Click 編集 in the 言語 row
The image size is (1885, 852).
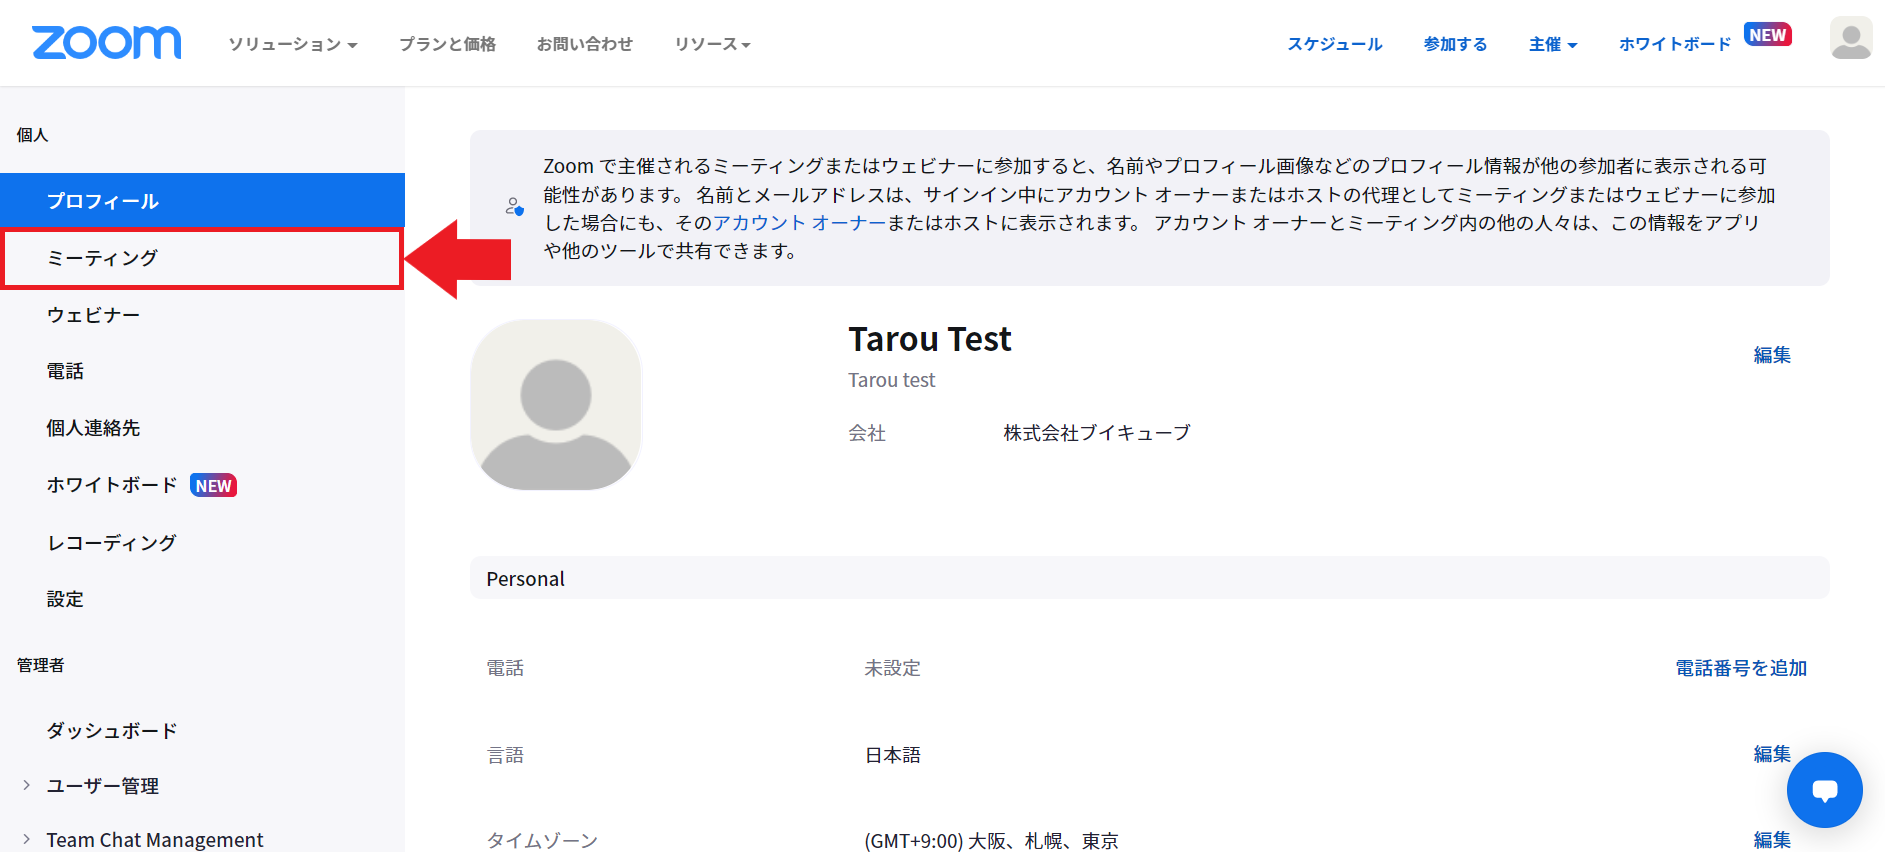click(1772, 754)
